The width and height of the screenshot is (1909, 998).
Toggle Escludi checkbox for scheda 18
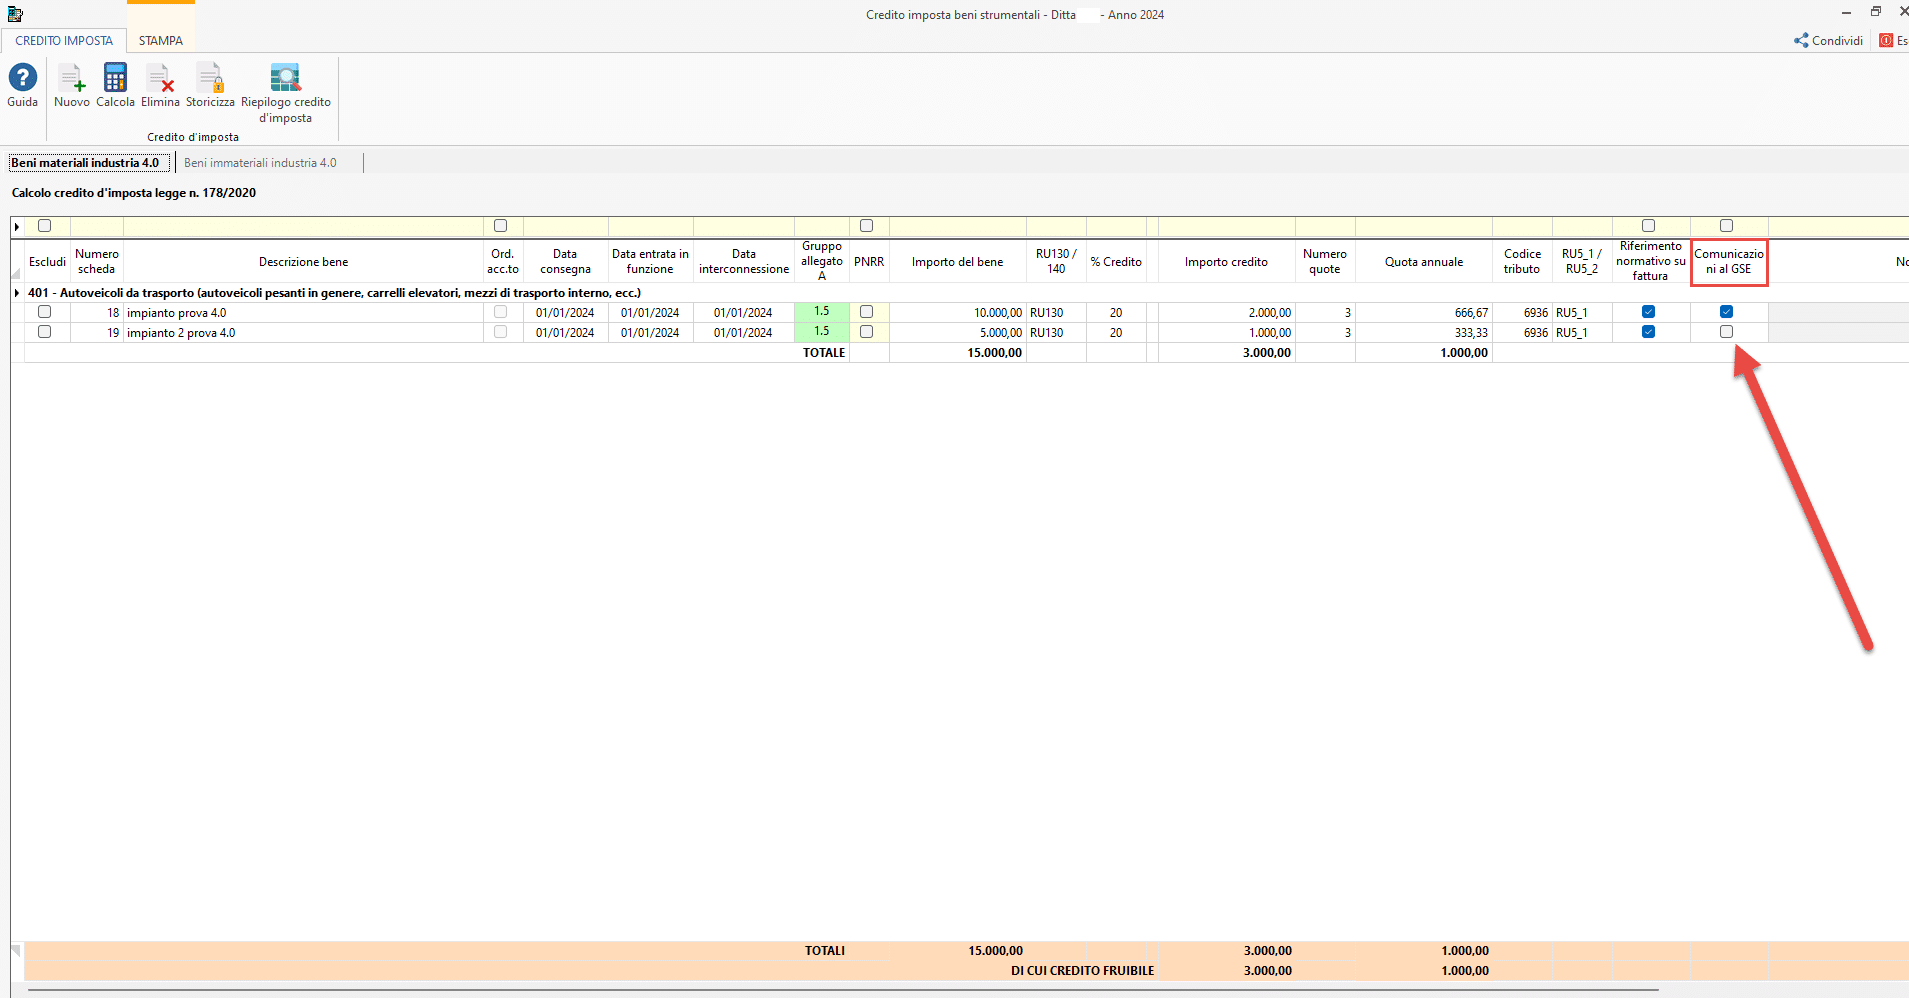pyautogui.click(x=44, y=312)
